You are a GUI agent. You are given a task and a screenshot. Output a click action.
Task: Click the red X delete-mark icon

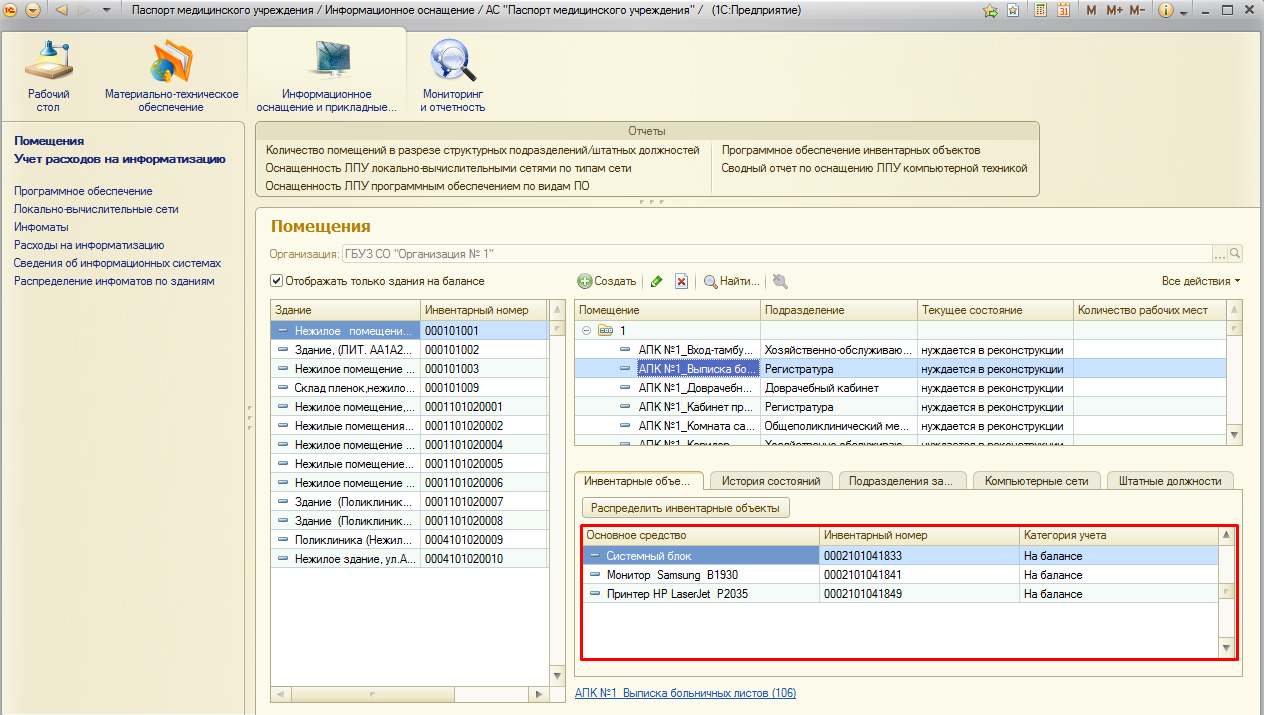coord(681,282)
